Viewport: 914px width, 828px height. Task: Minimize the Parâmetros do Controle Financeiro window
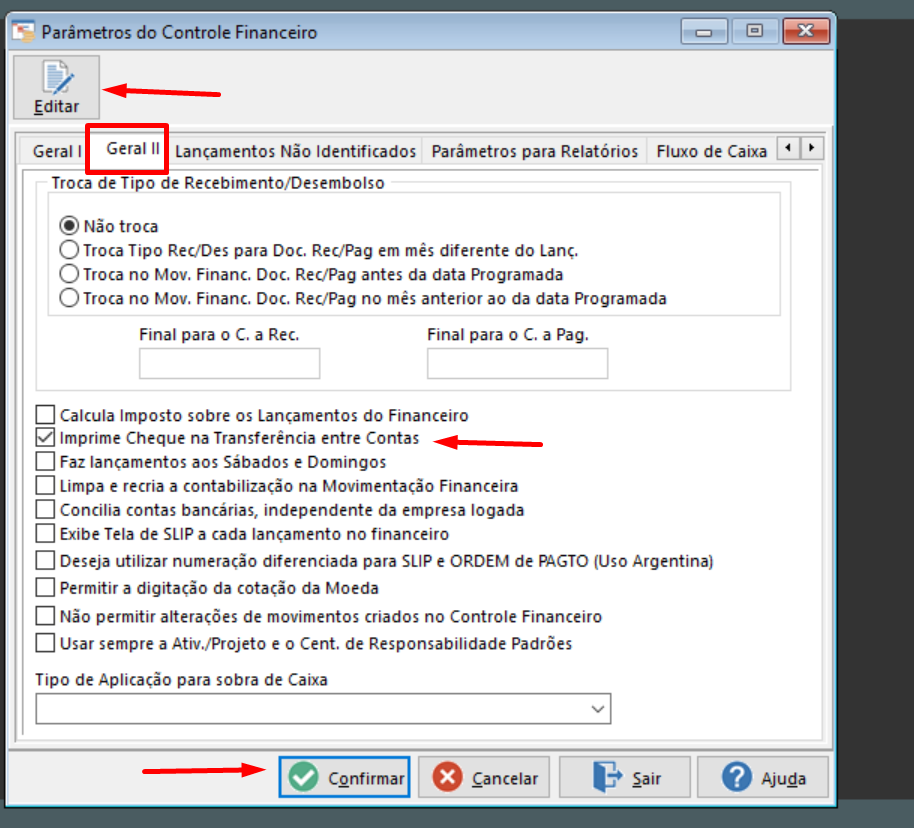tap(704, 31)
